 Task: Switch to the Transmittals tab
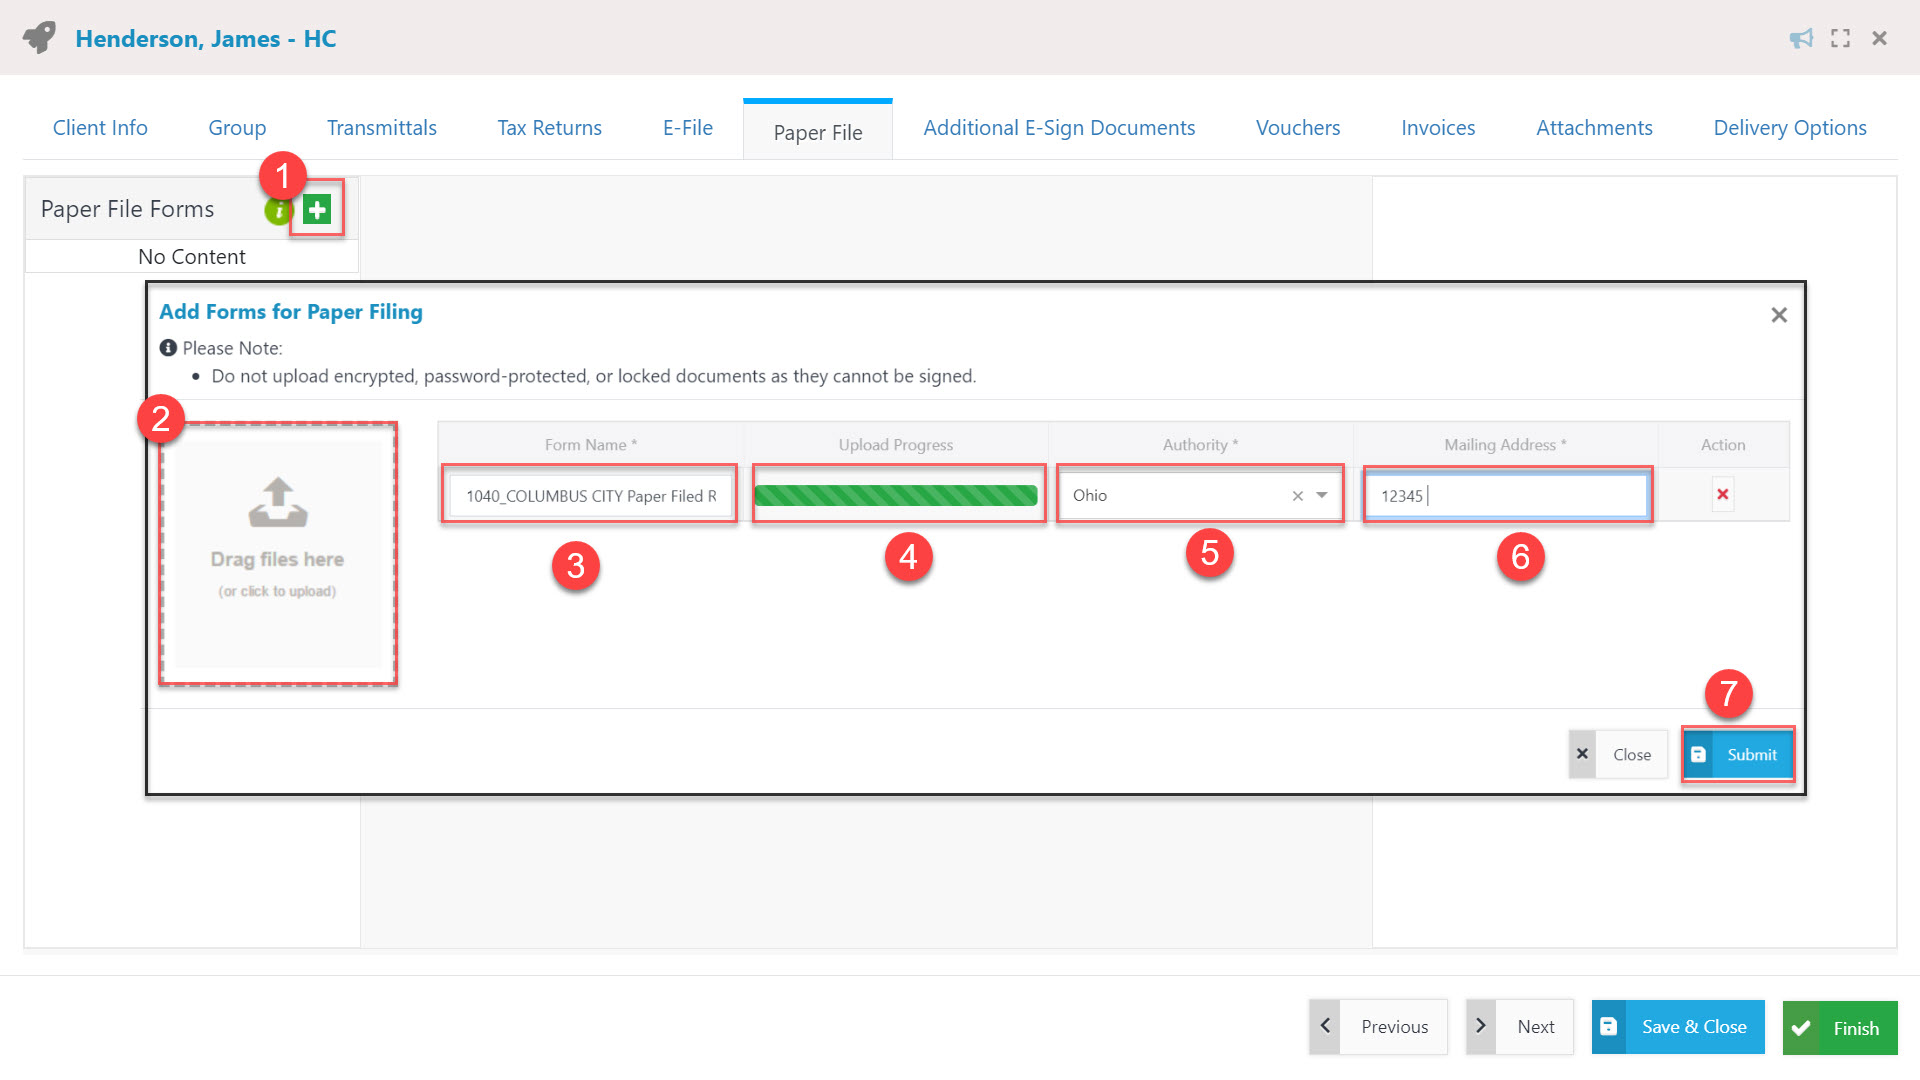point(381,128)
